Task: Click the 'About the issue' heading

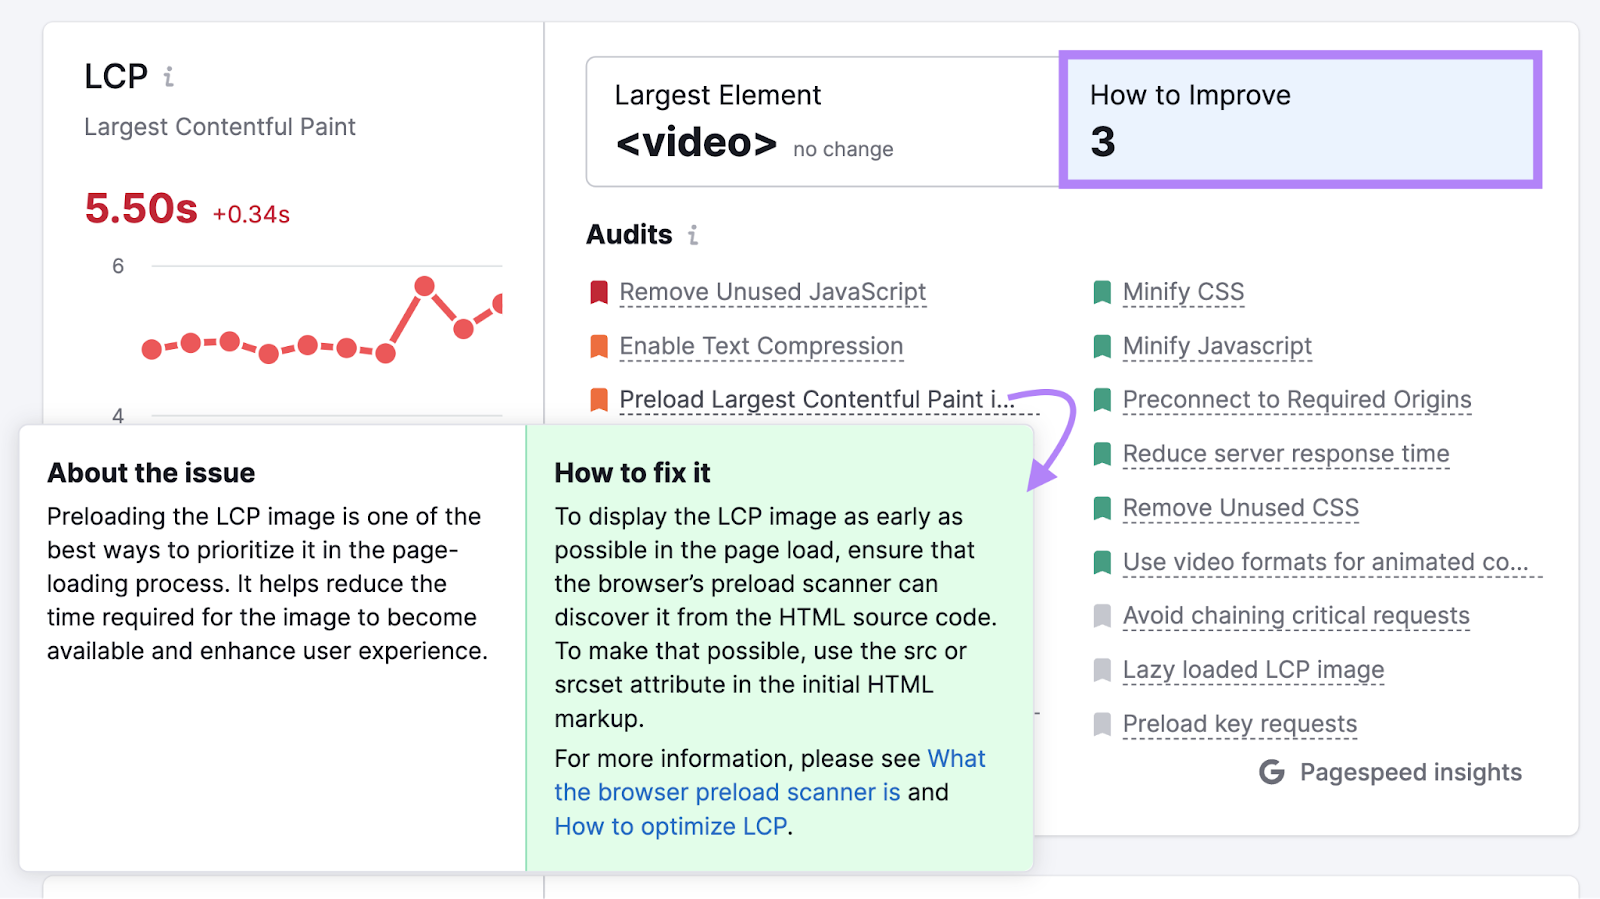Action: [151, 473]
